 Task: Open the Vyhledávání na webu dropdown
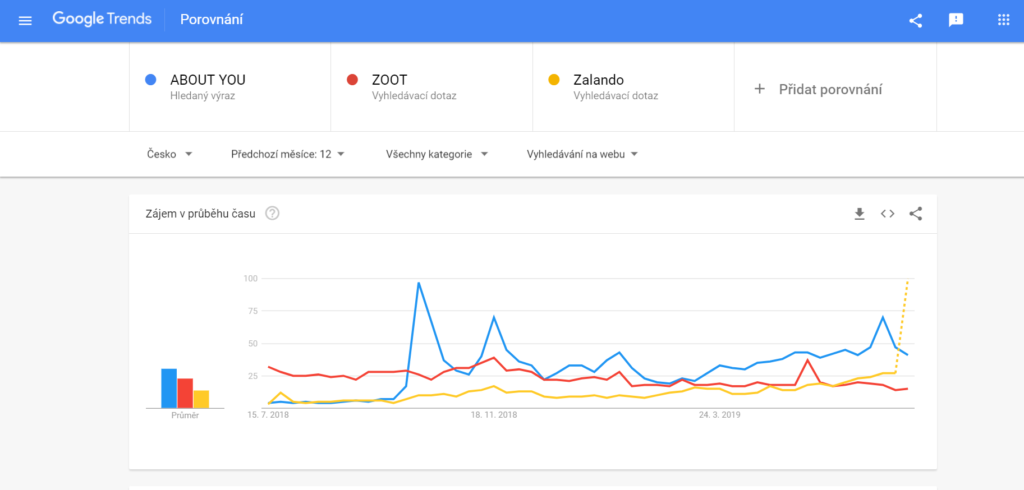(x=583, y=154)
